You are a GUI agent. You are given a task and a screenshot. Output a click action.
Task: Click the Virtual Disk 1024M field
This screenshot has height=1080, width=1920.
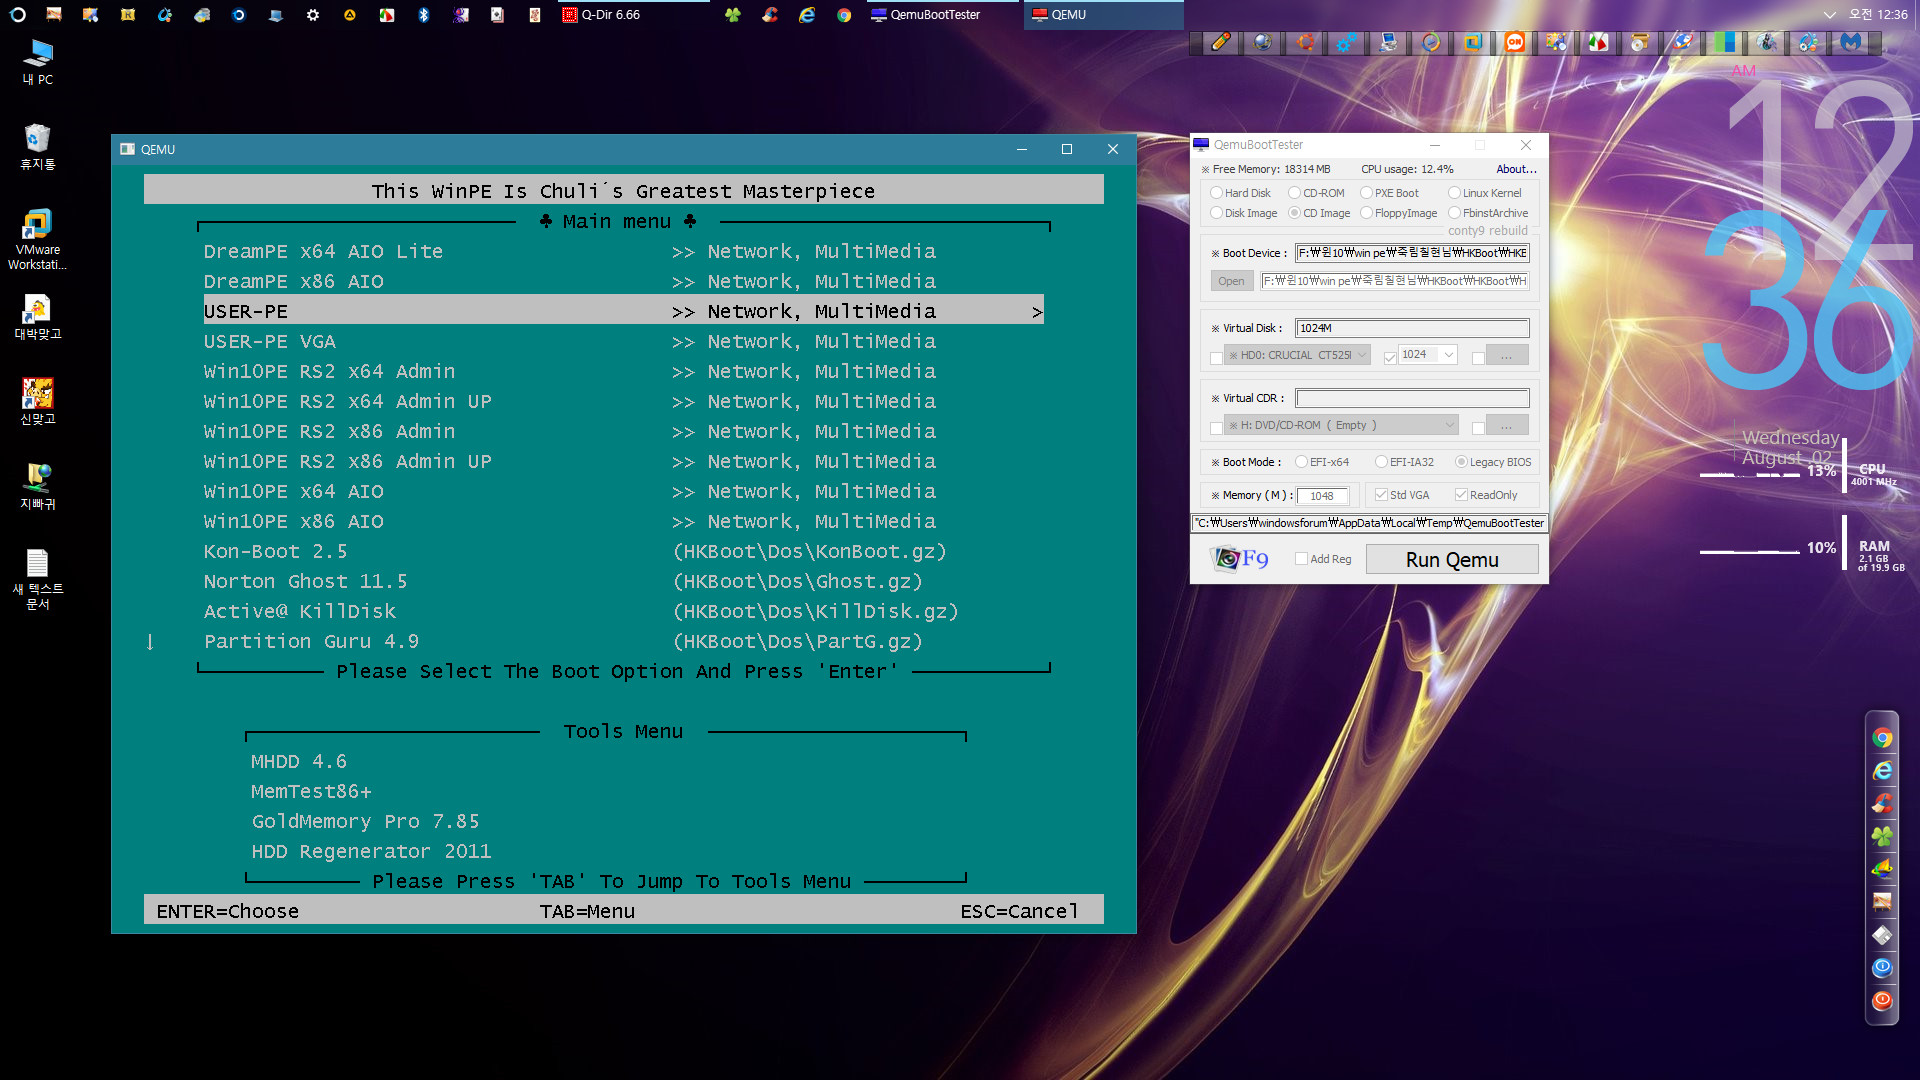[1412, 328]
